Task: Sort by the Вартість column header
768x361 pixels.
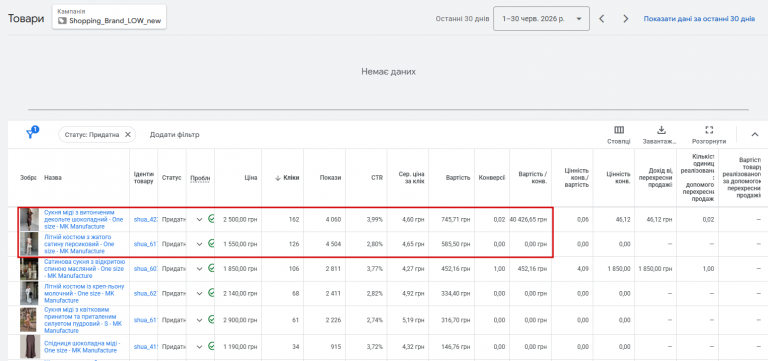Action: click(458, 178)
